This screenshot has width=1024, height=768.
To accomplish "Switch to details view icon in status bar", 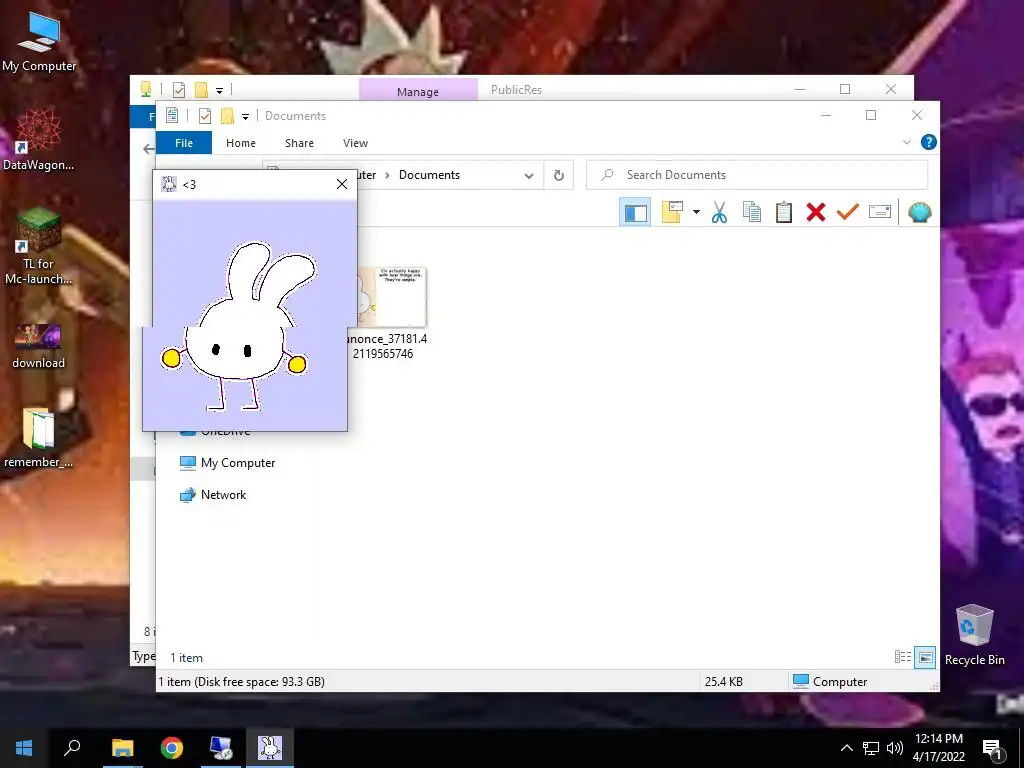I will 903,657.
